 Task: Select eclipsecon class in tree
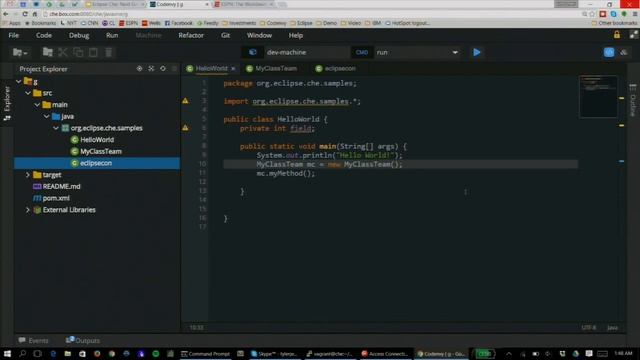point(96,163)
